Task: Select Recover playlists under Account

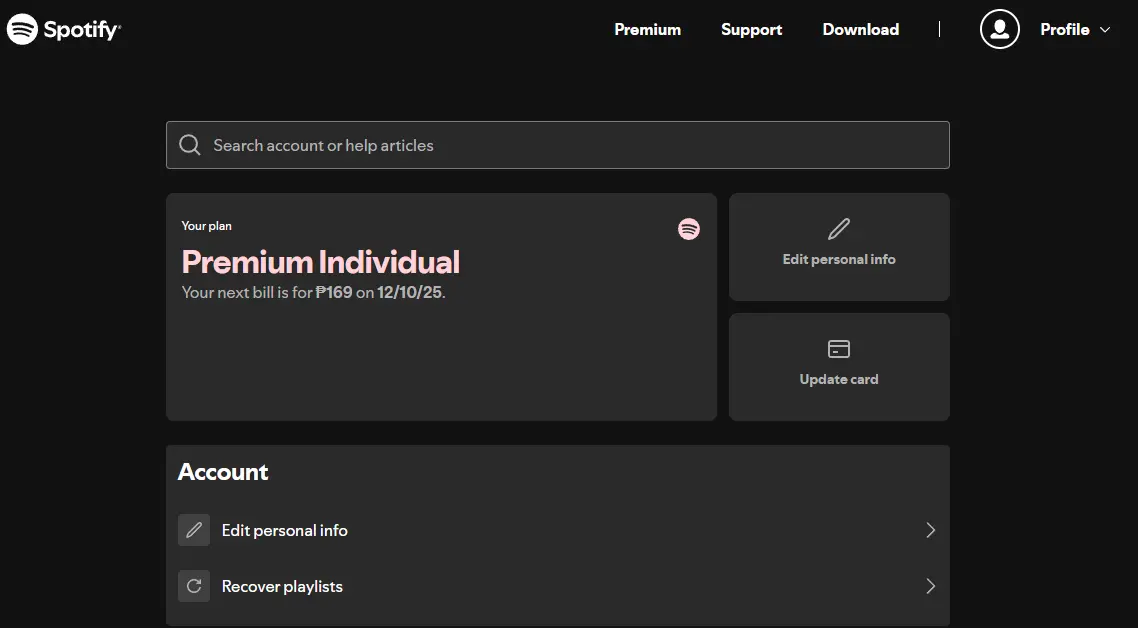Action: click(x=557, y=586)
